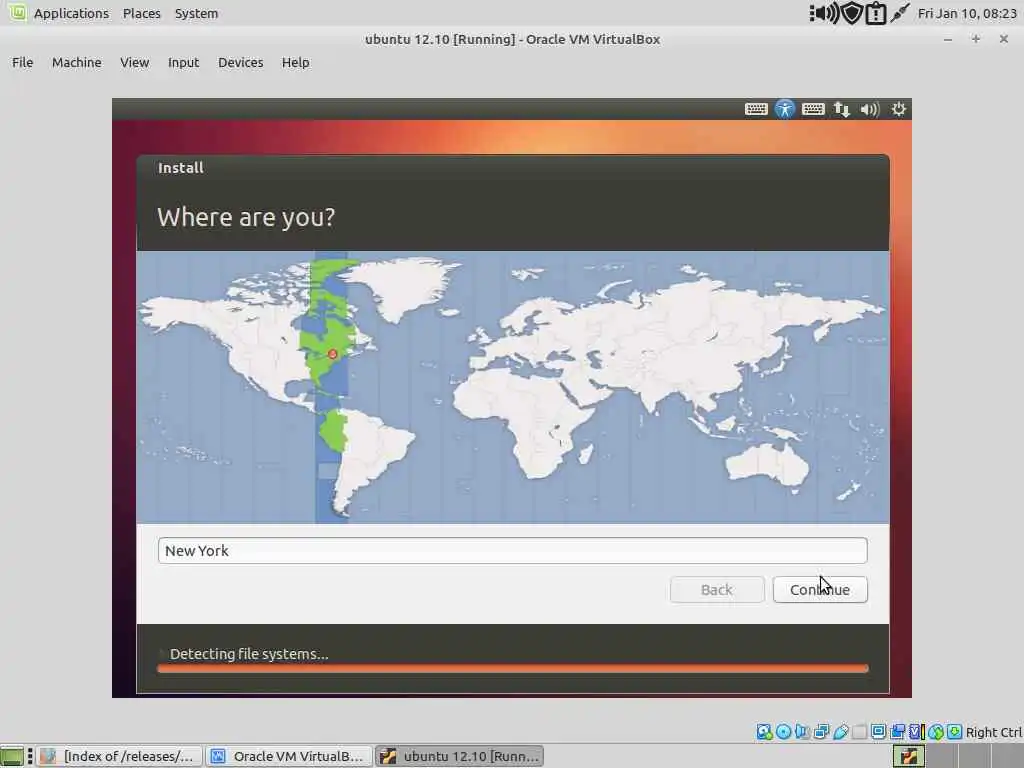Click keyboard icon left of accessibility icon
The width and height of the screenshot is (1024, 768).
(756, 109)
